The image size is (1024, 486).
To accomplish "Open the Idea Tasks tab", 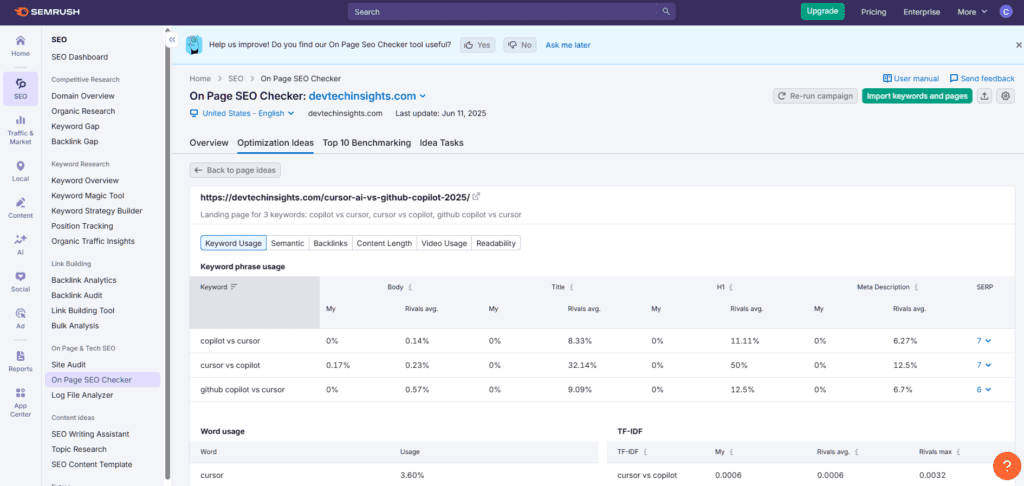I will coord(441,143).
